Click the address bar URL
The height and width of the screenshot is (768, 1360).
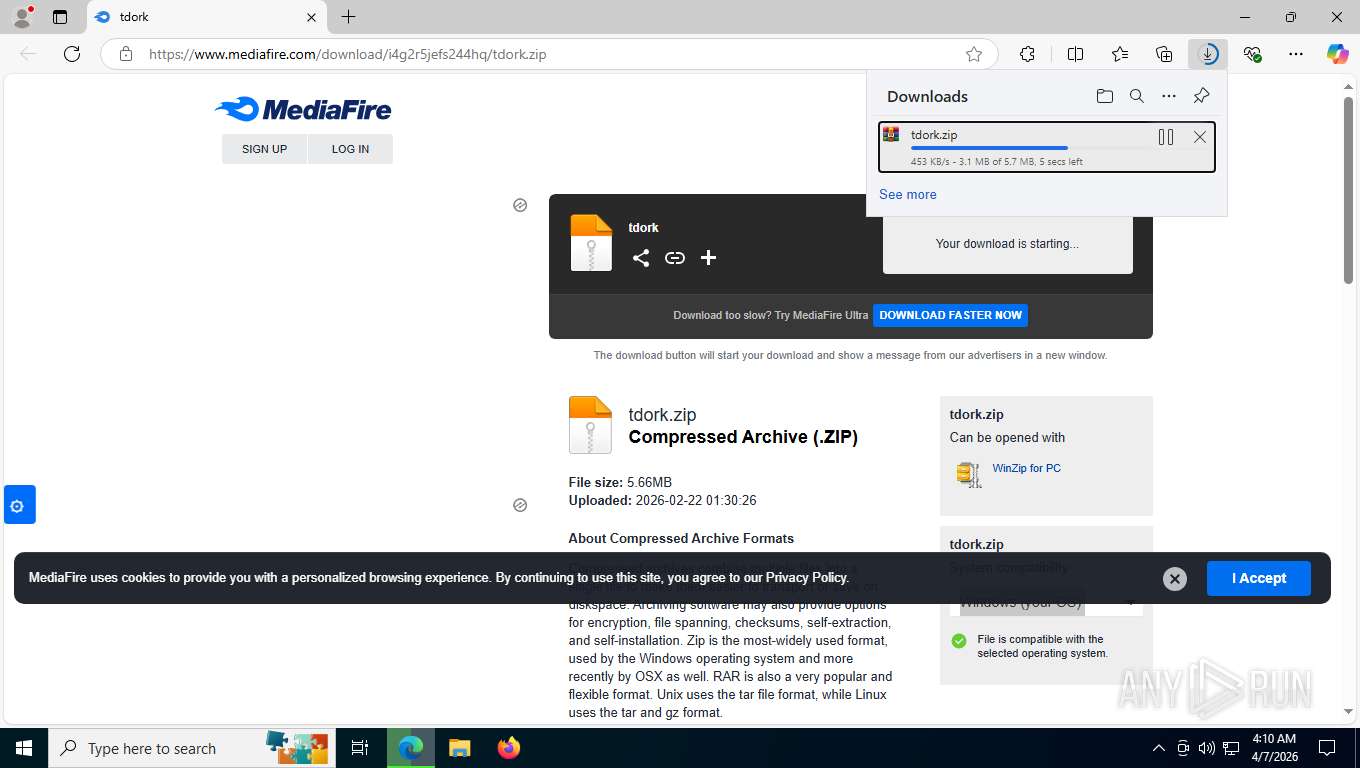point(347,54)
